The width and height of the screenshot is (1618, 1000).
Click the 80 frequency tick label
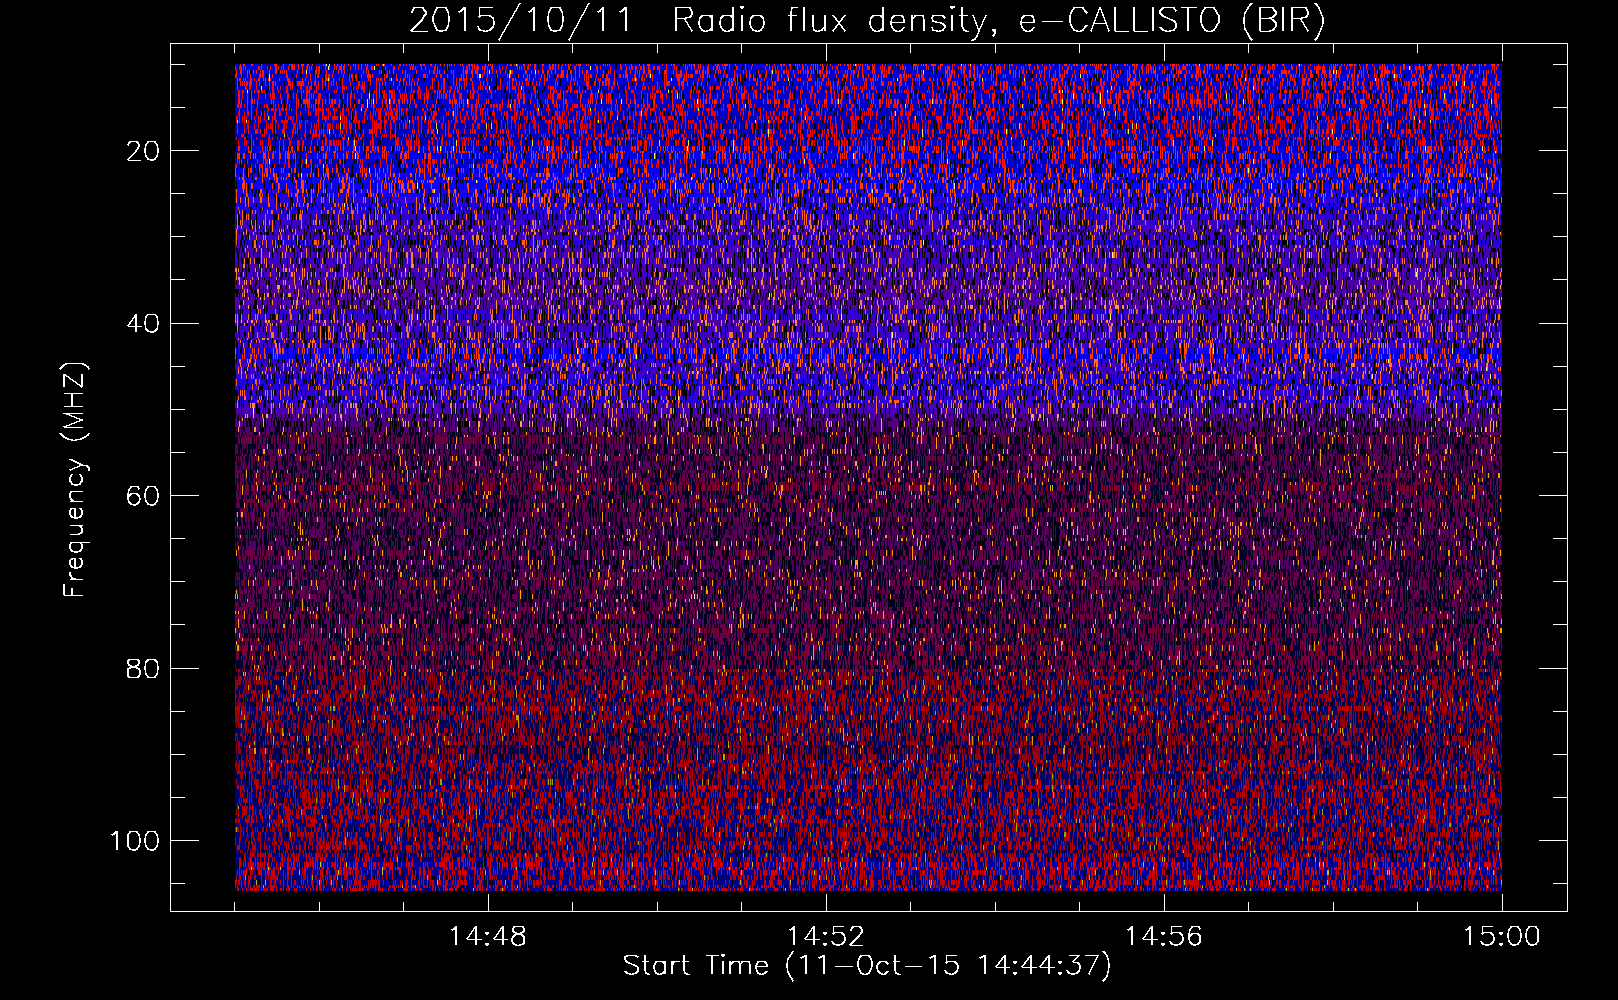coord(144,668)
